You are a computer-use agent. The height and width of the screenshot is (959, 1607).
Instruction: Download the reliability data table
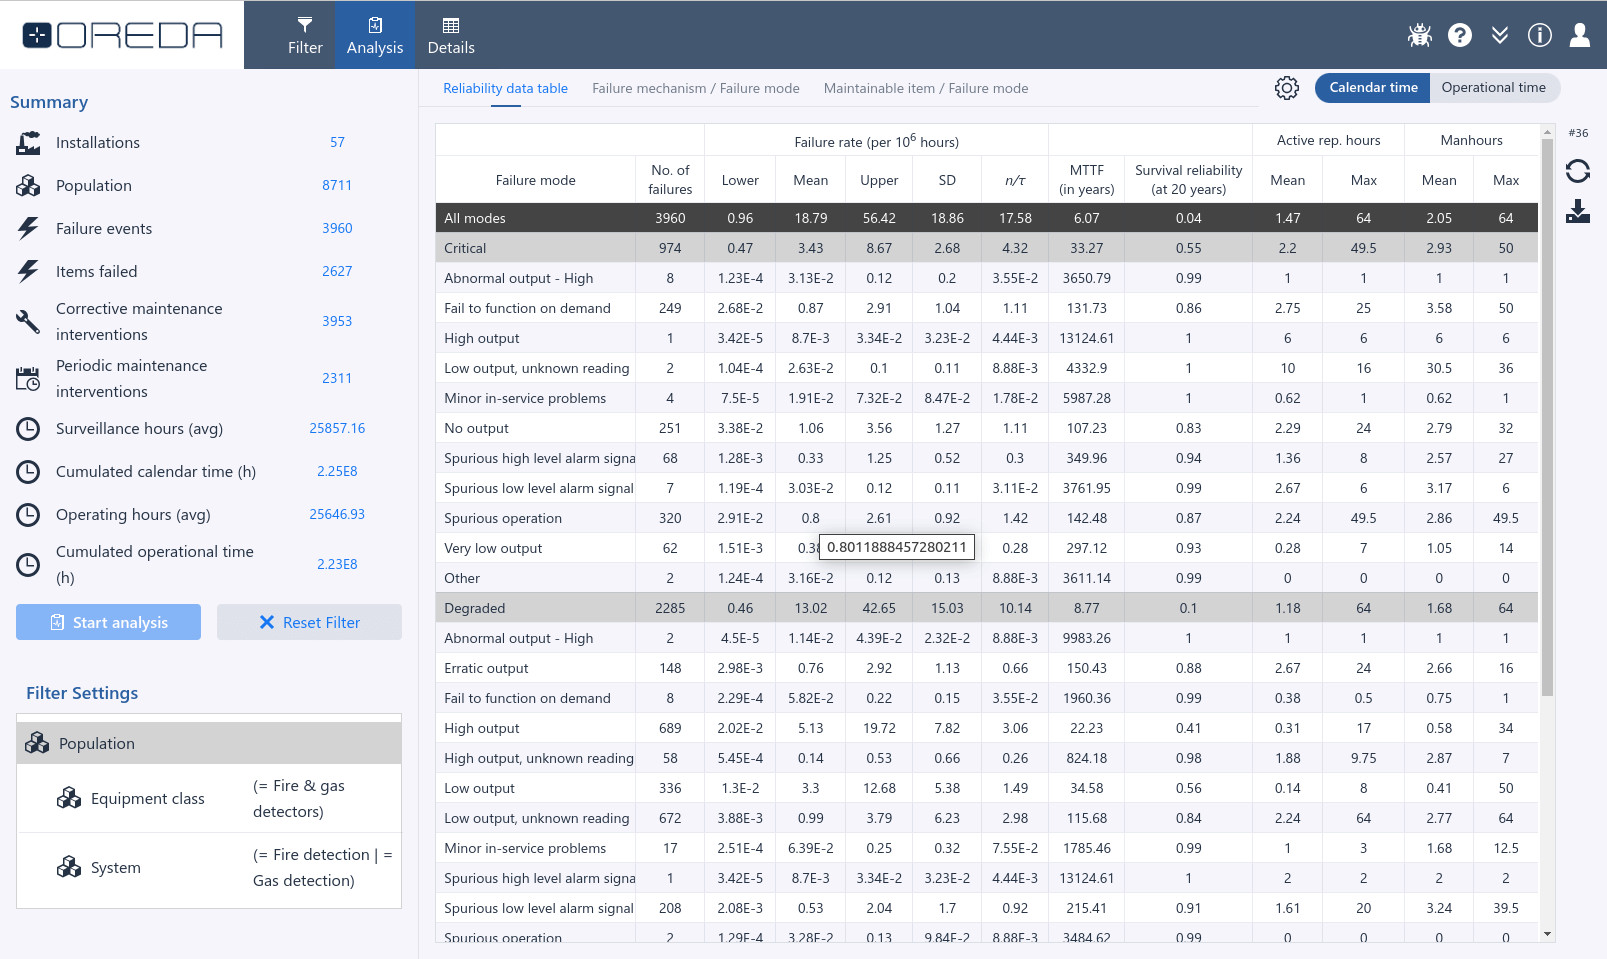coord(1577,211)
